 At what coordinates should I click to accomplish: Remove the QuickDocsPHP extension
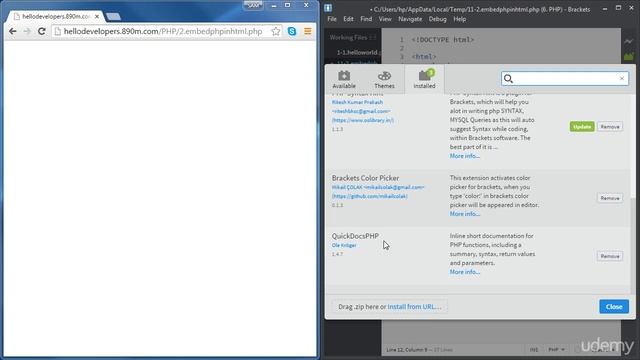(610, 256)
